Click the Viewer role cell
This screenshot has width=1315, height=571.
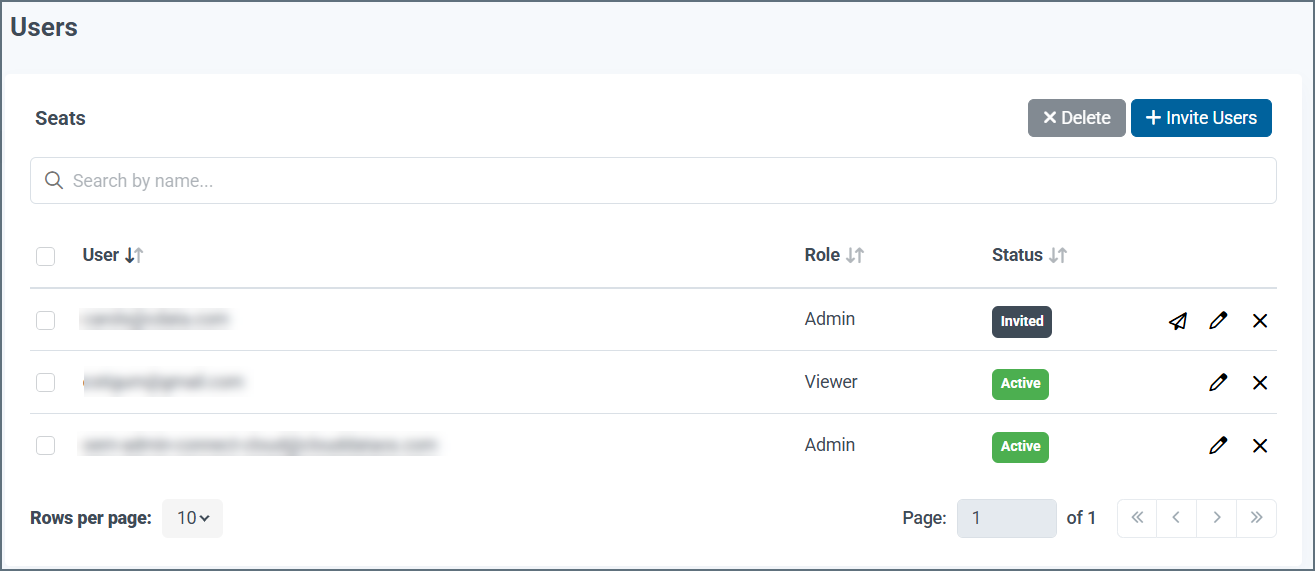pos(831,382)
